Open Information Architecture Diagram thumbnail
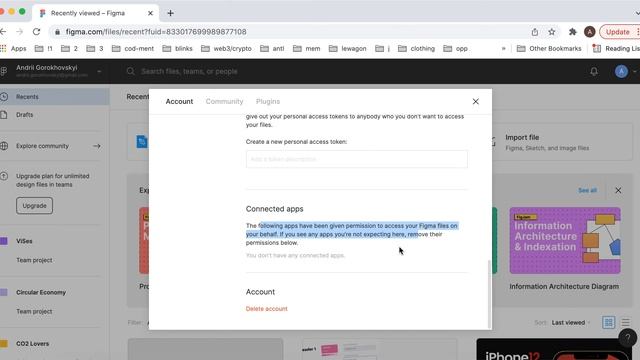The image size is (640, 360). [565, 240]
